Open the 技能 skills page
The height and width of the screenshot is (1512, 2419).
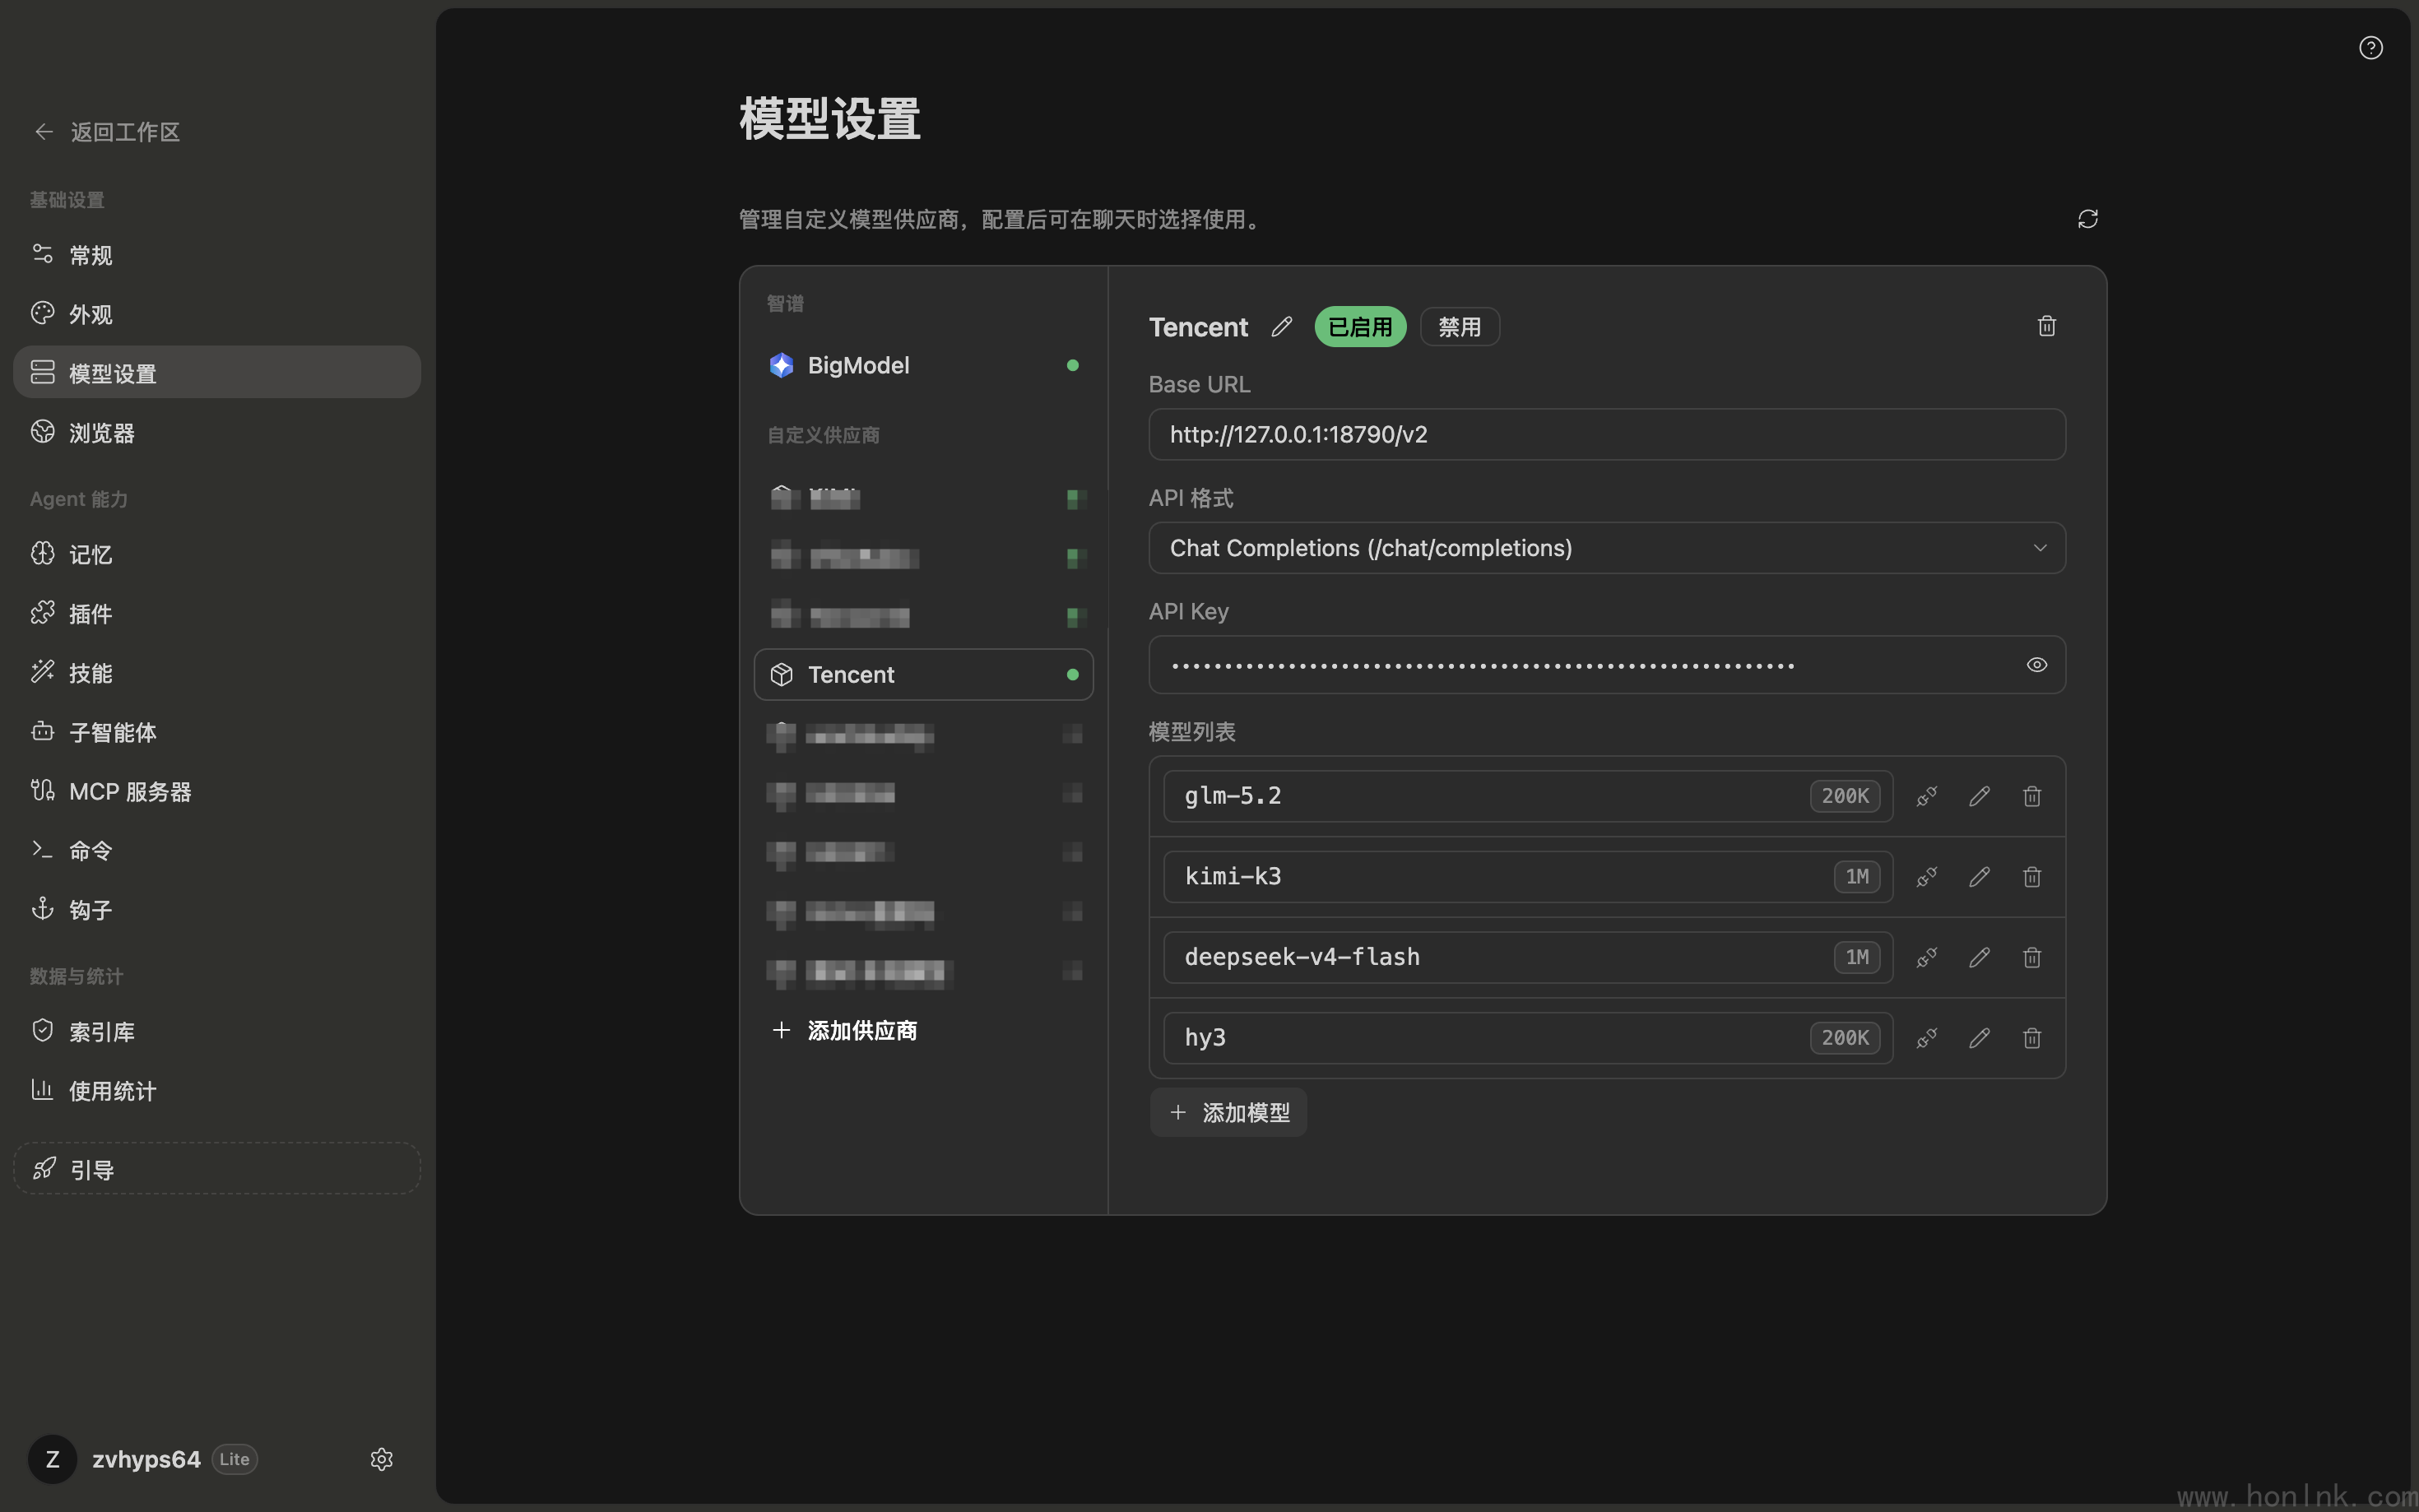tap(217, 672)
